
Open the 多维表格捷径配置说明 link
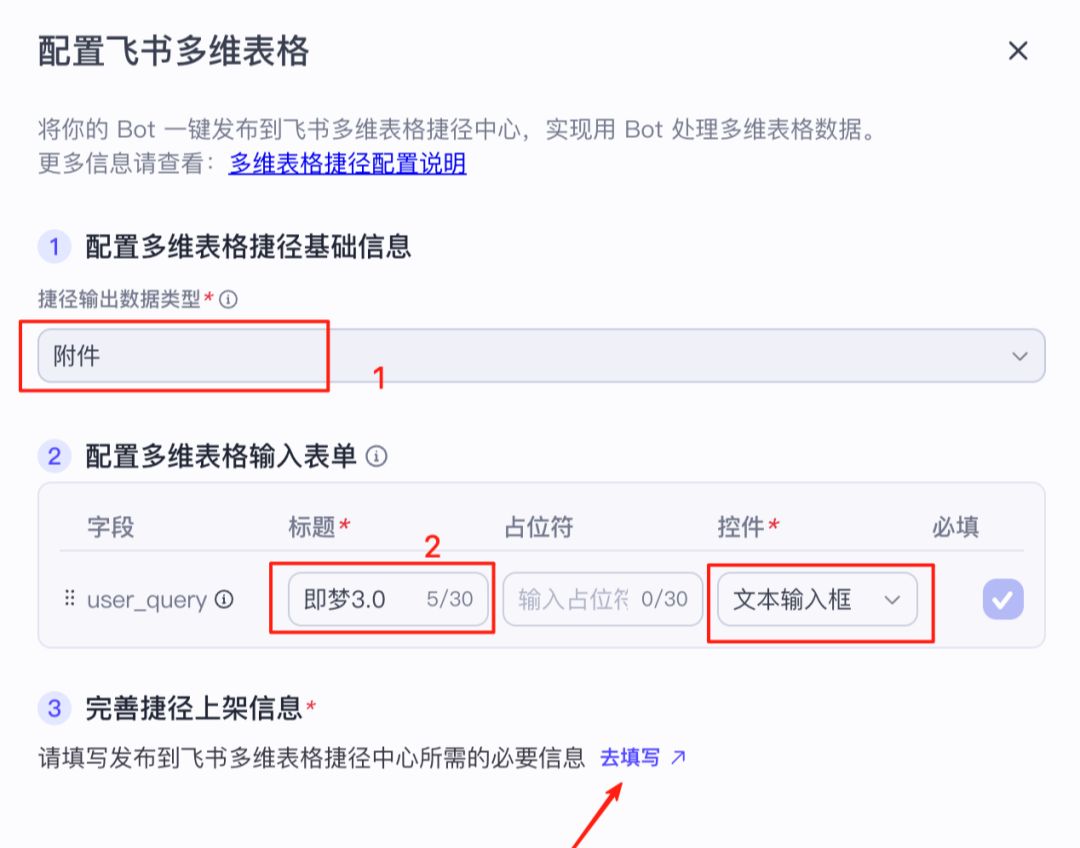click(346, 165)
